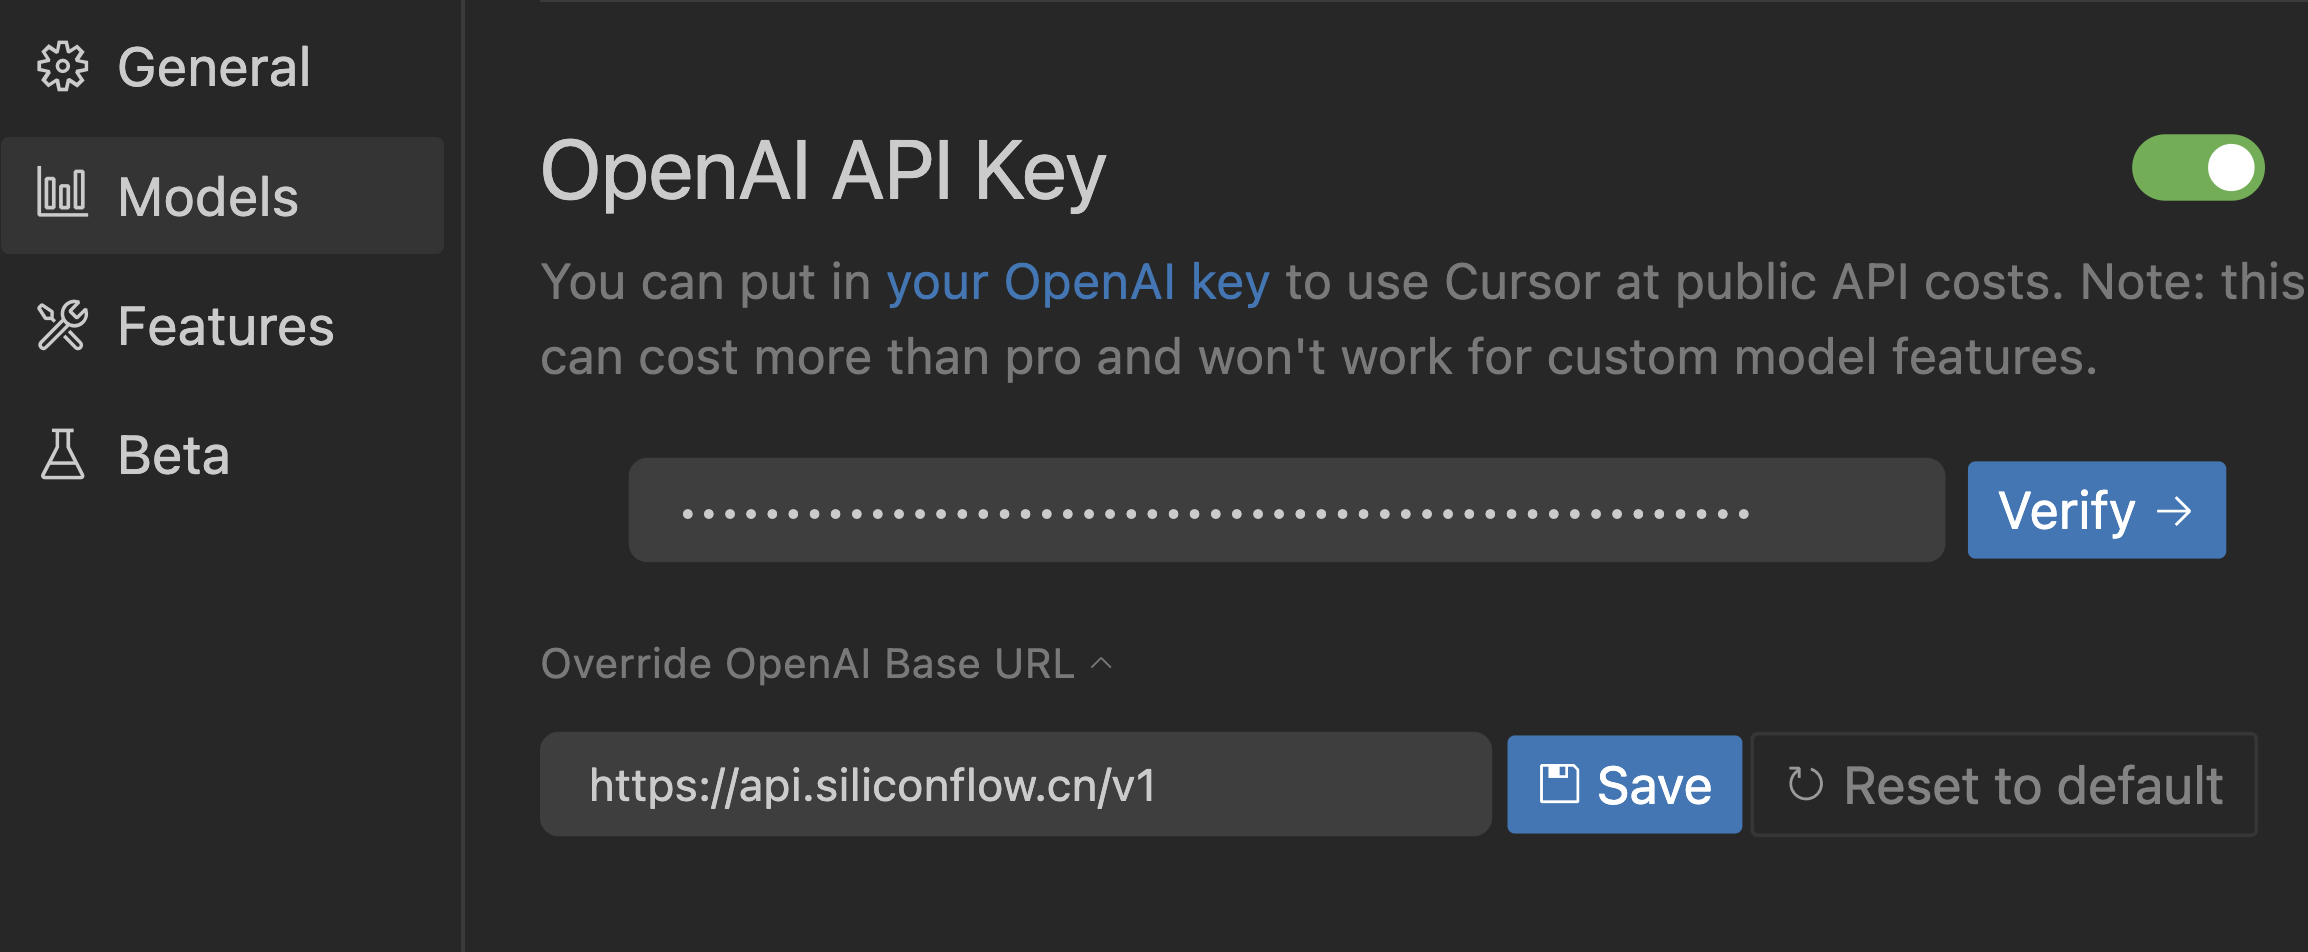Viewport: 2308px width, 952px height.
Task: Go to the Beta settings tab
Action: coord(174,455)
